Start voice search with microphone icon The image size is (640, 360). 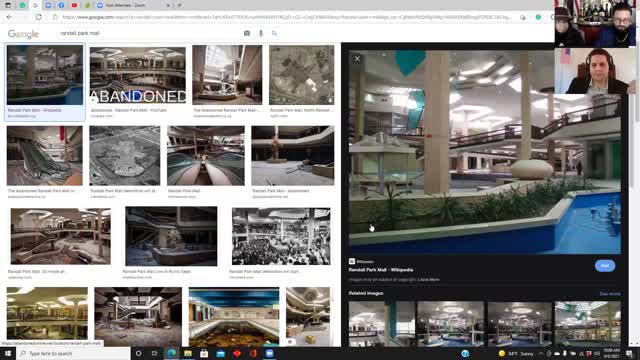[x=261, y=33]
